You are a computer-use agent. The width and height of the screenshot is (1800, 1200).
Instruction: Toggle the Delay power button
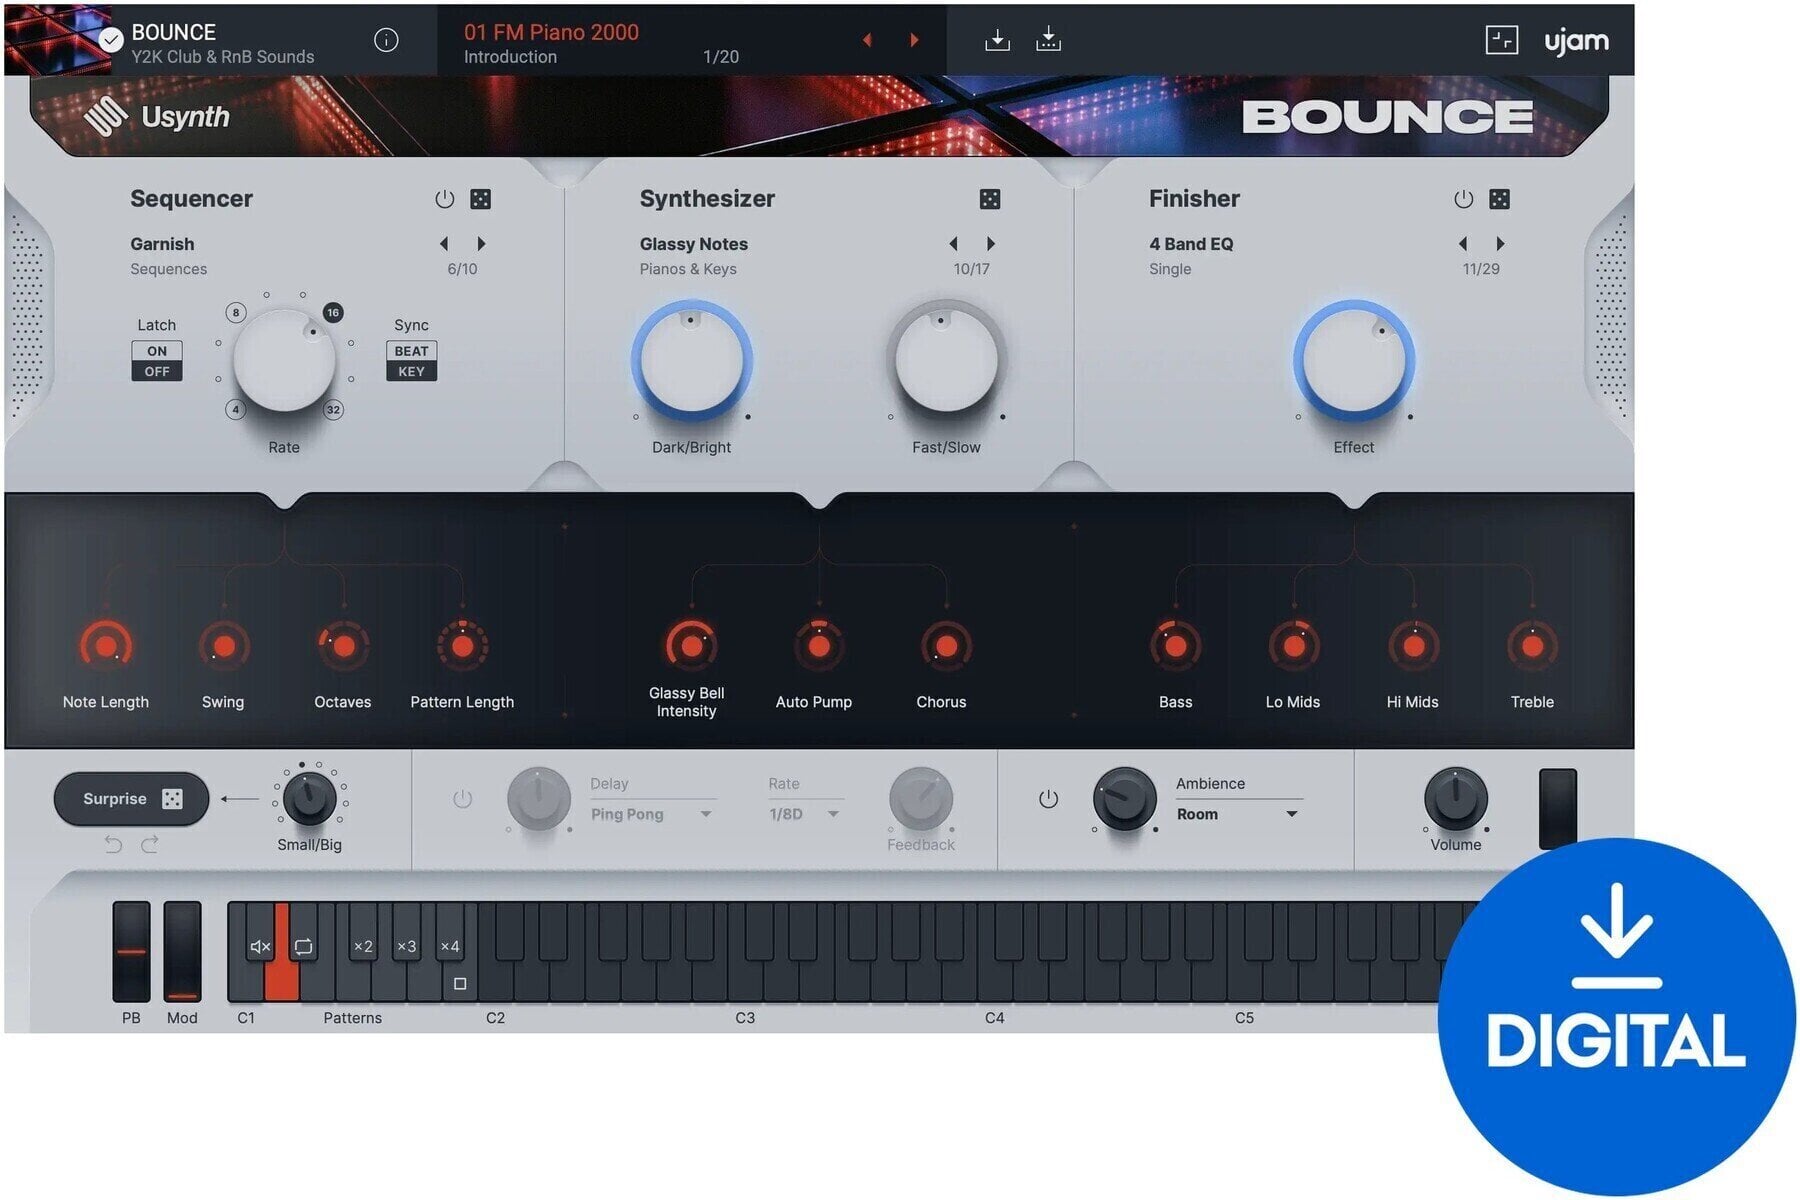pyautogui.click(x=462, y=799)
